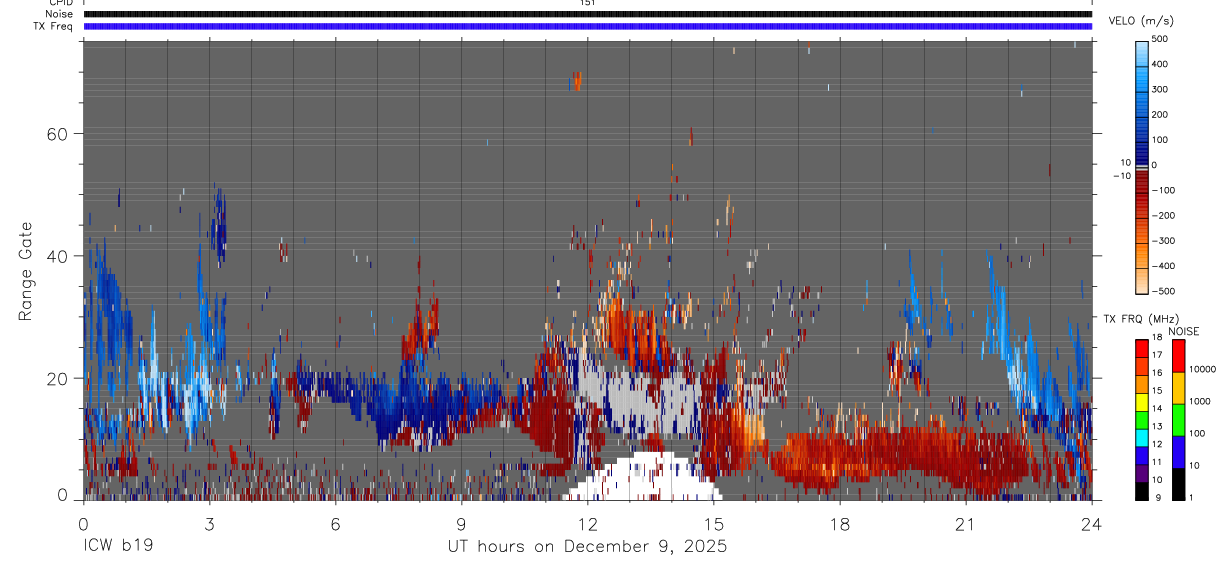
Task: Click the yellow 14–15 MHz band of the TX FRQ legend
Action: 1141,401
